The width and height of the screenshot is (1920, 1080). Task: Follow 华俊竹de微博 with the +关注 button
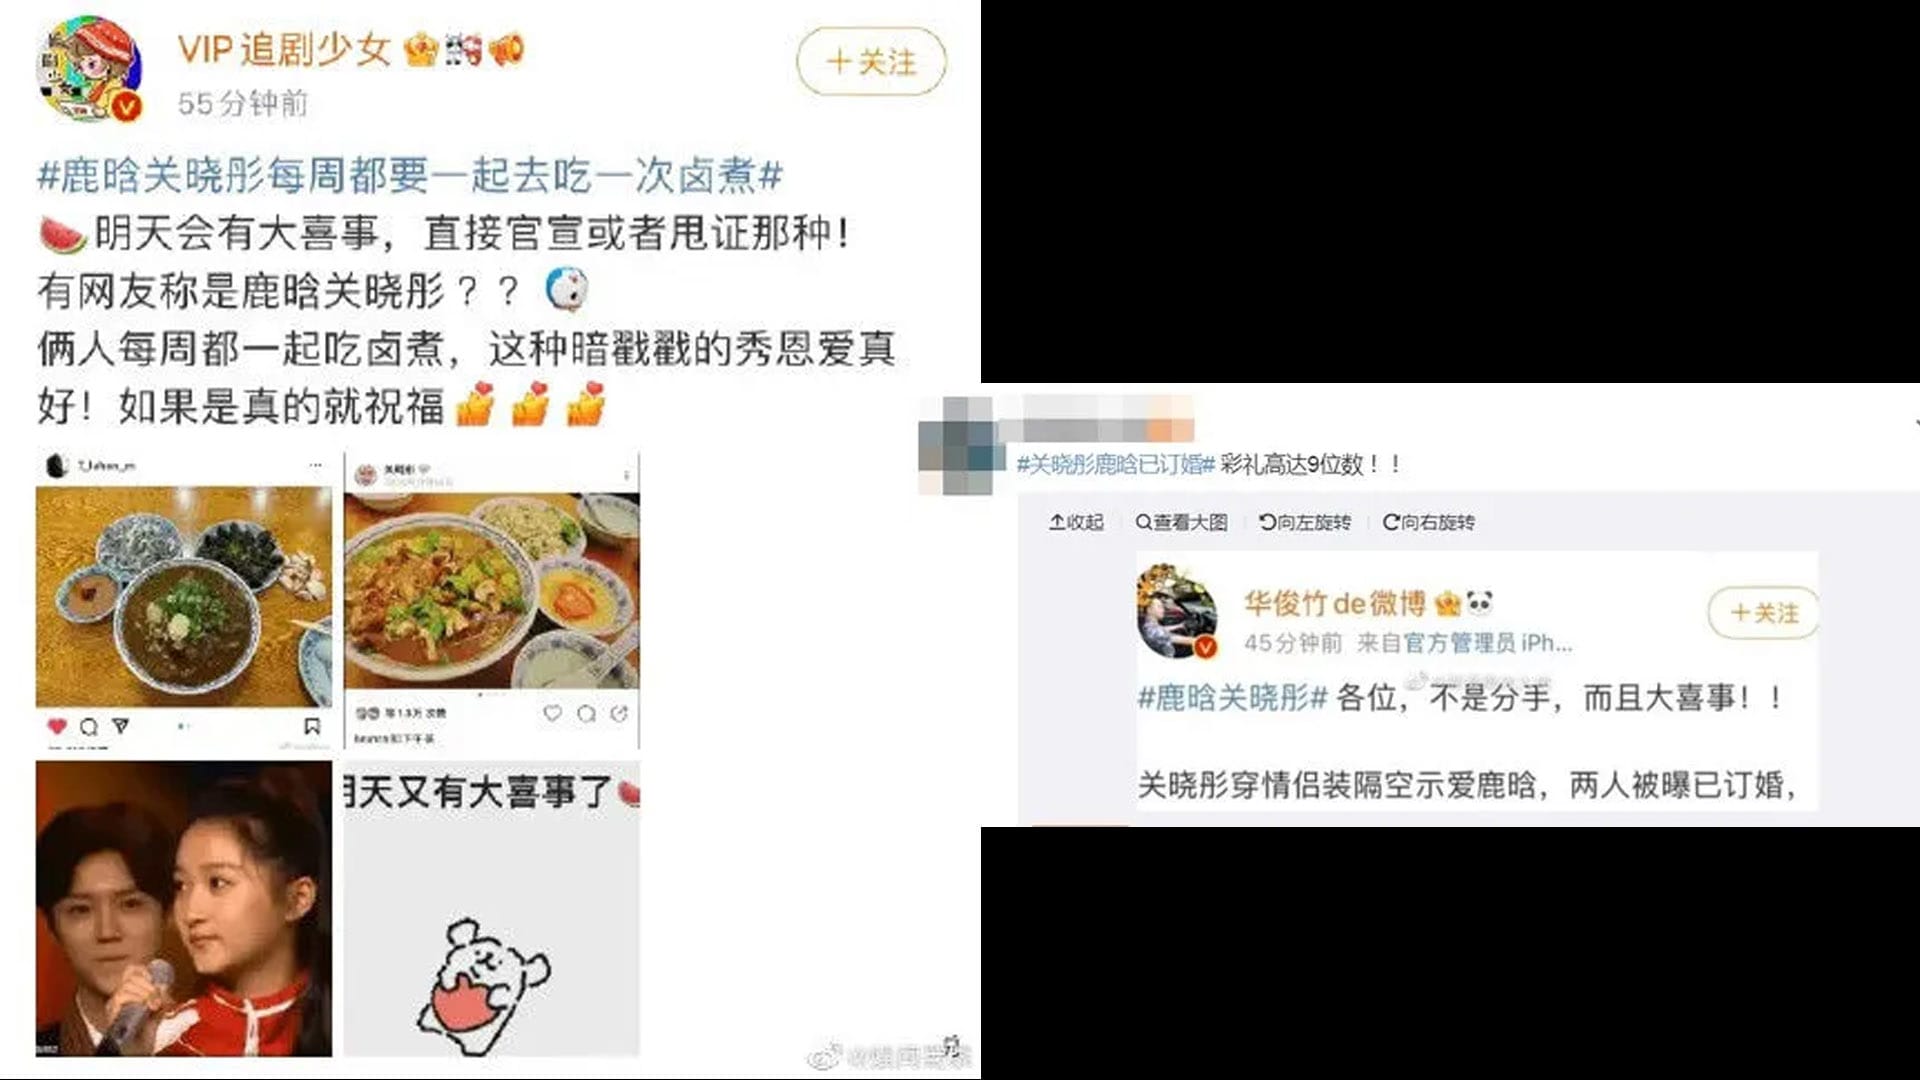click(x=1763, y=612)
